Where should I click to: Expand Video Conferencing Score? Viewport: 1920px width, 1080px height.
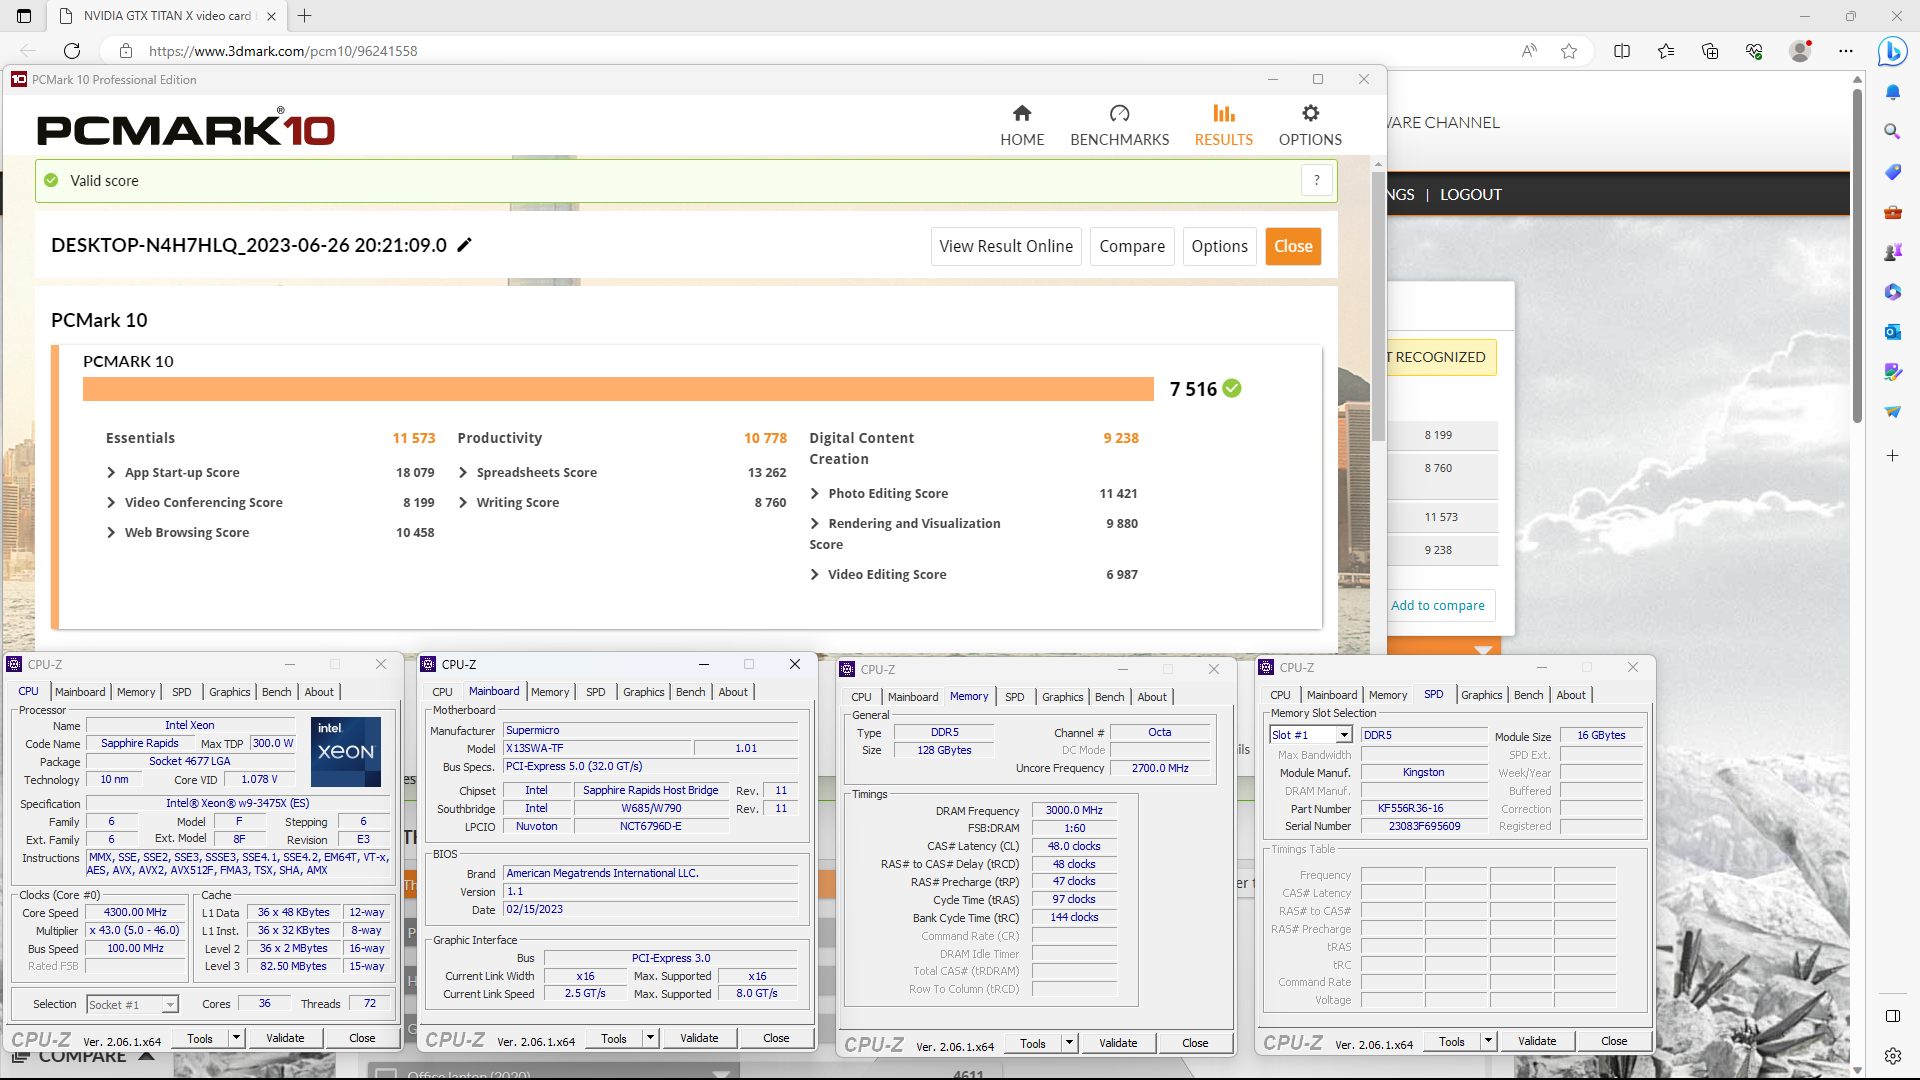pos(111,502)
